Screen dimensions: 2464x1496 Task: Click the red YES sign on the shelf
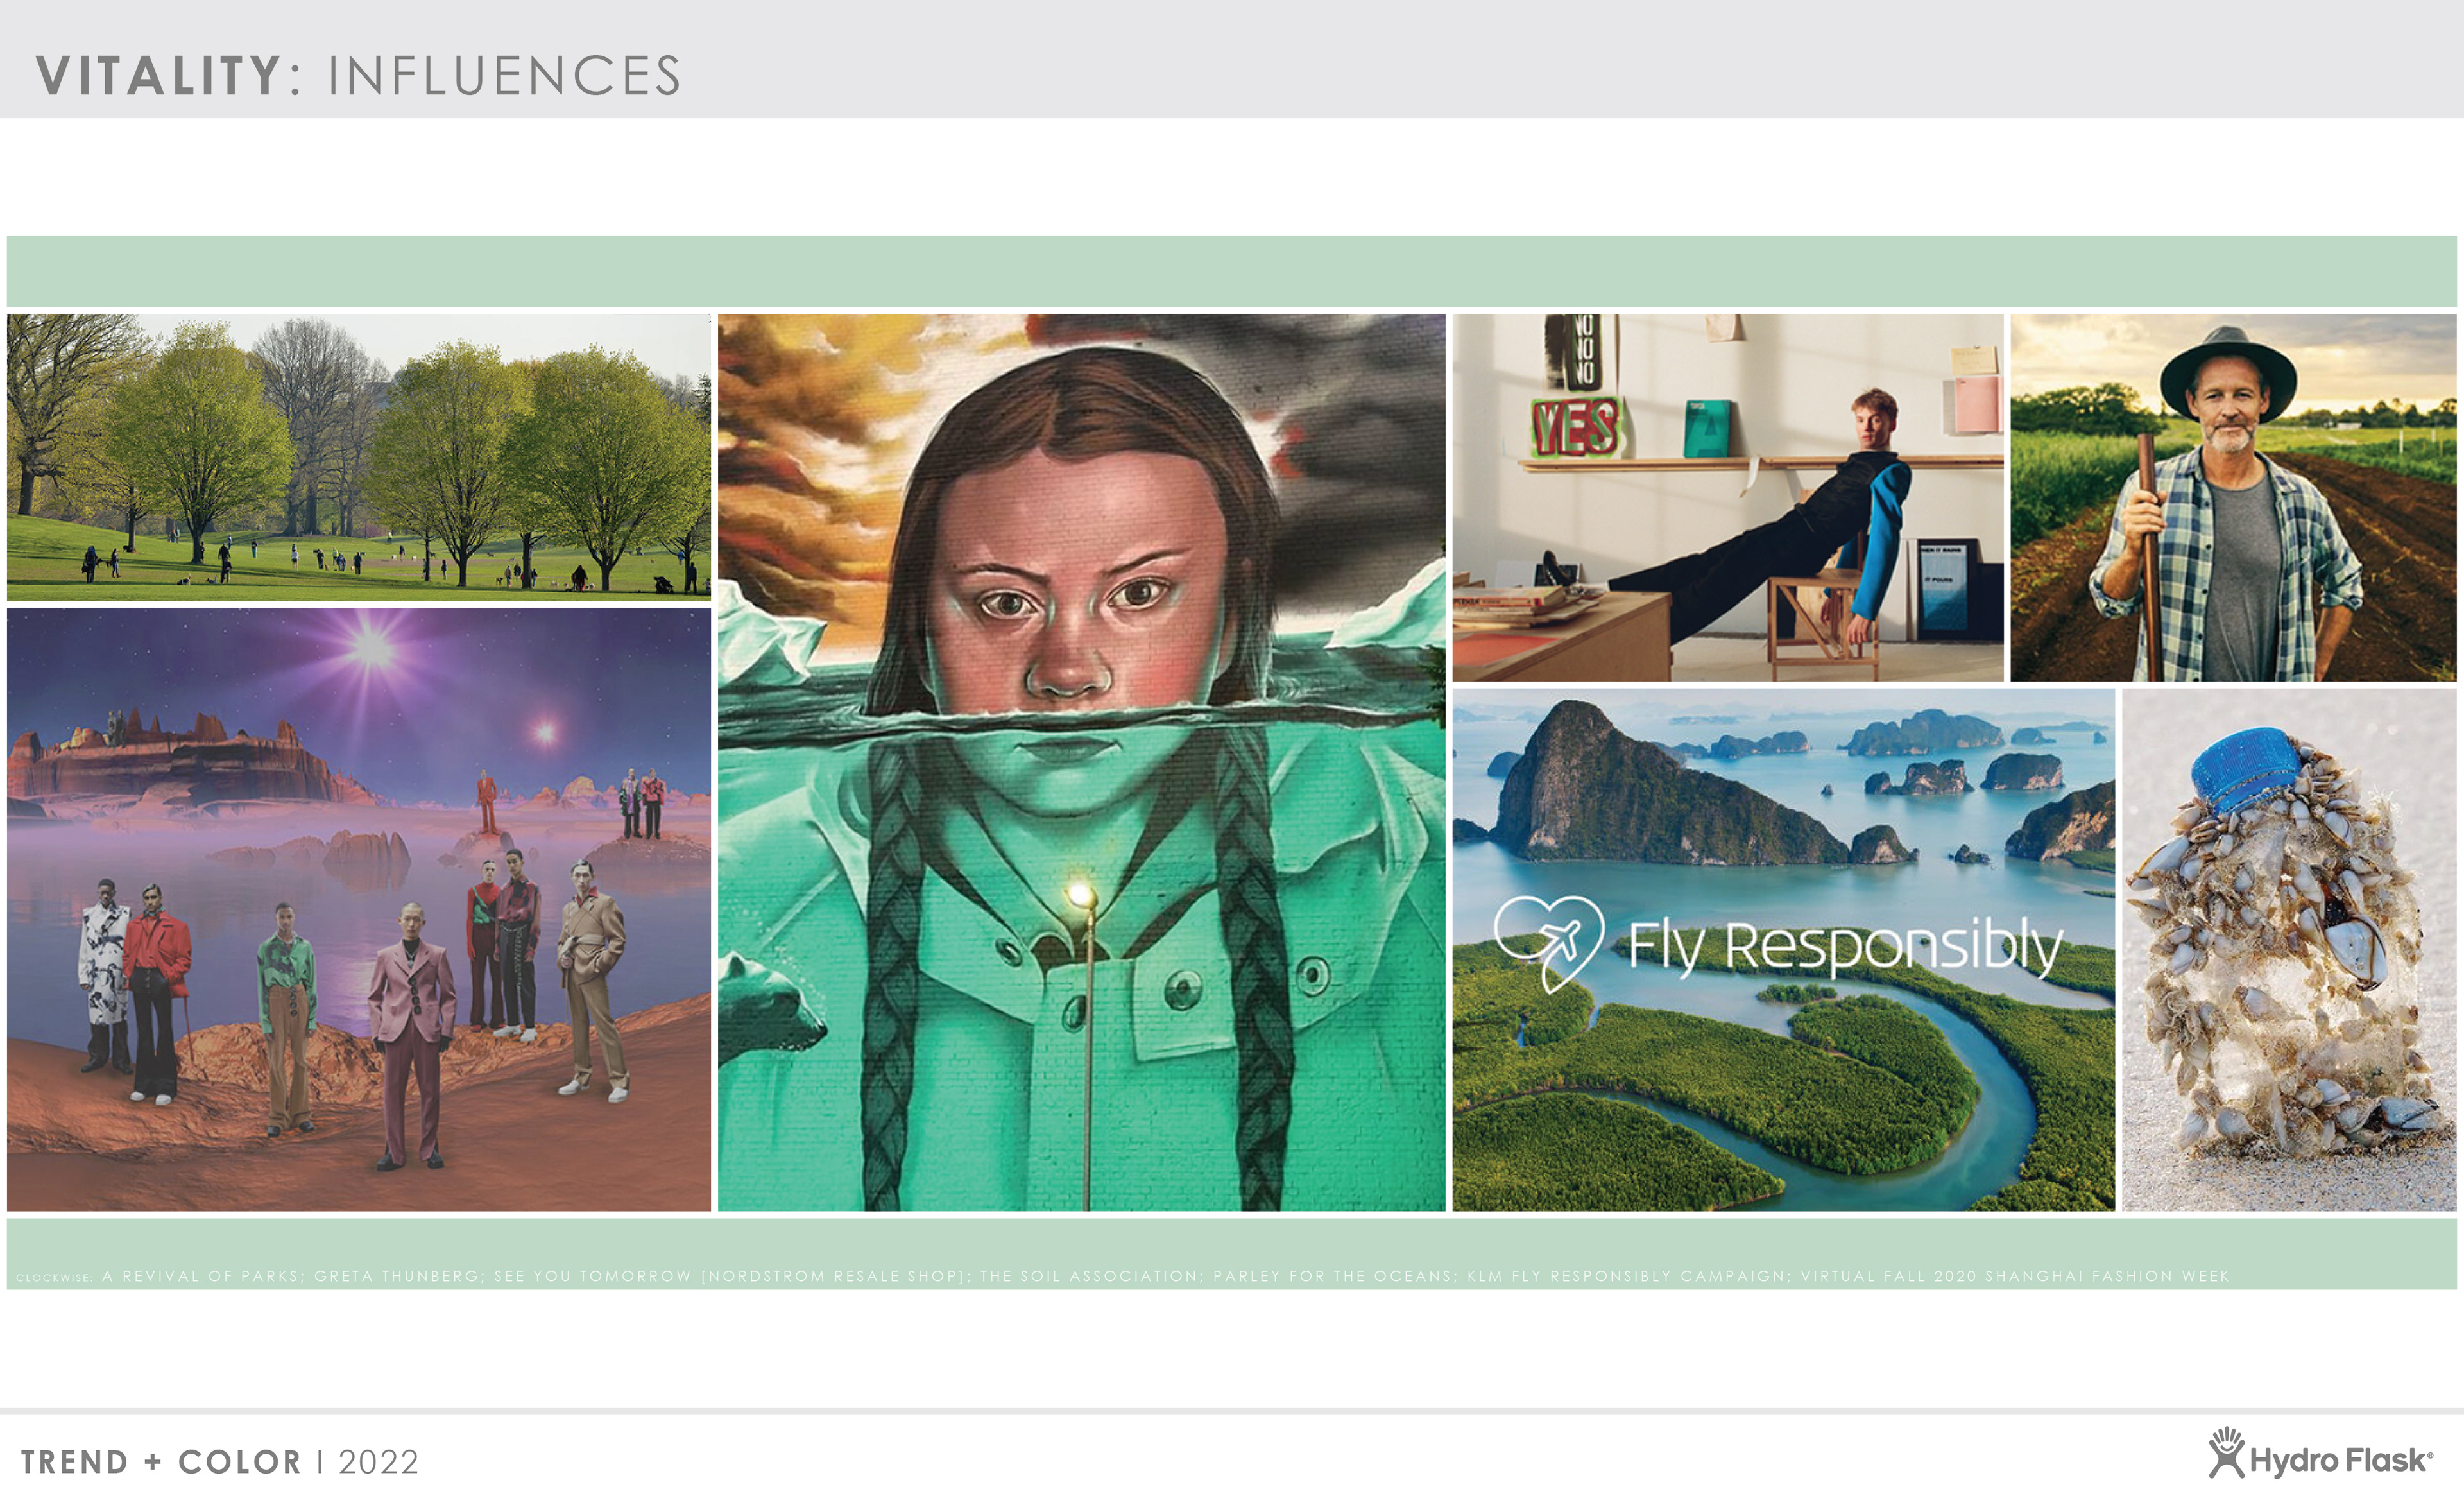pyautogui.click(x=1575, y=427)
